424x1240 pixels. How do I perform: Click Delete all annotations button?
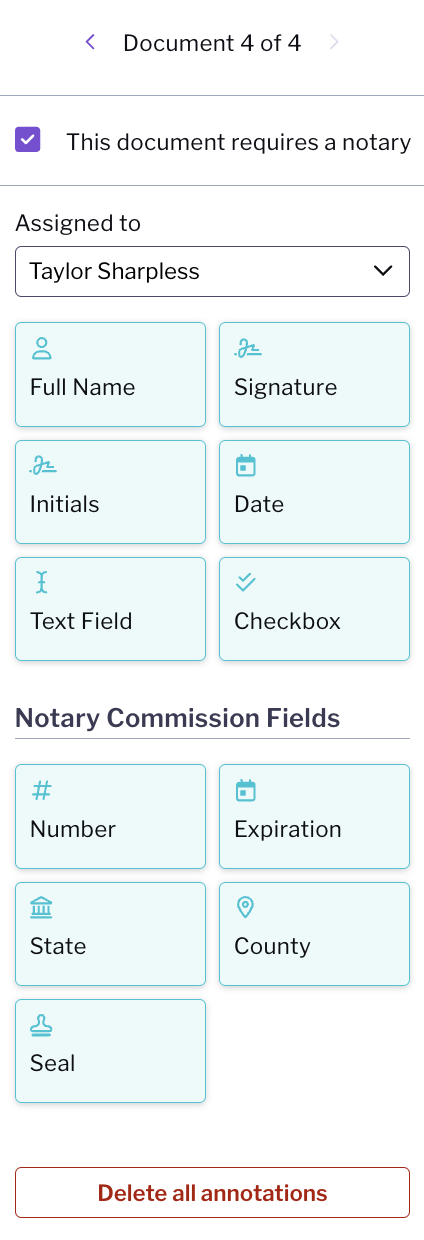212,1192
